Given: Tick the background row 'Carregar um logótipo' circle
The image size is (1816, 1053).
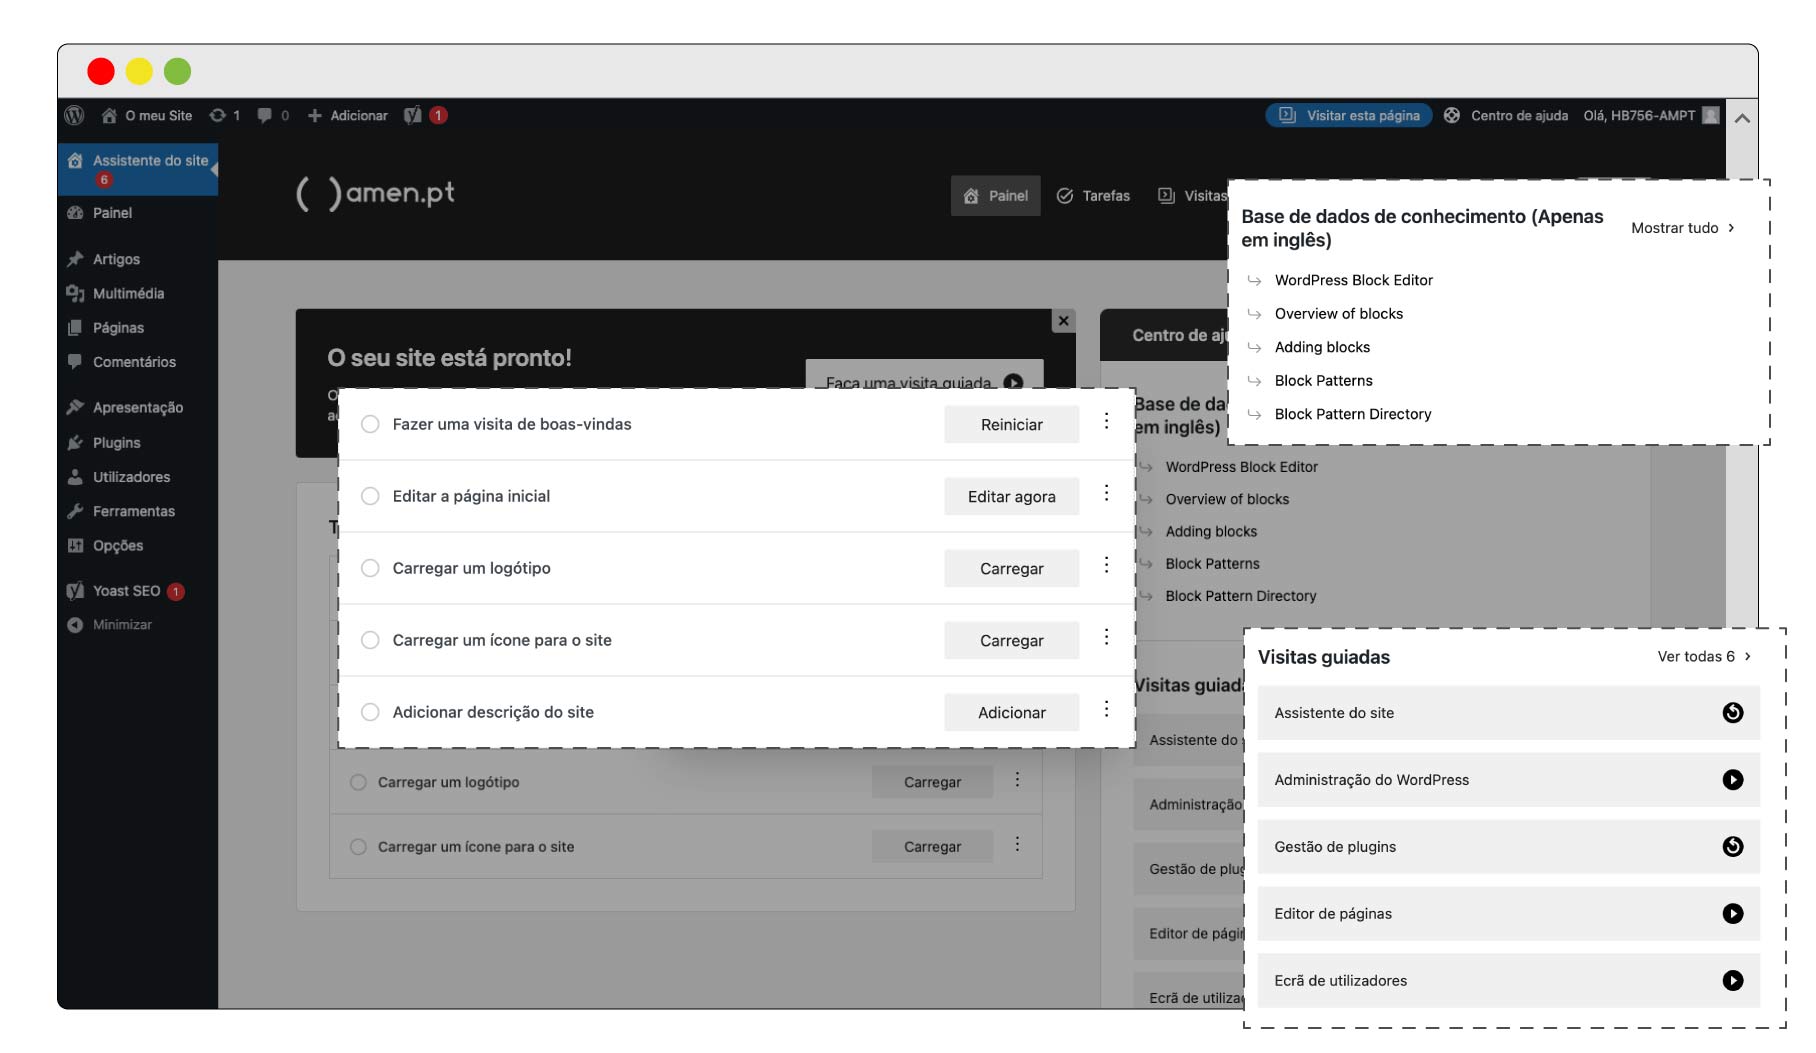Looking at the screenshot, I should [x=358, y=782].
